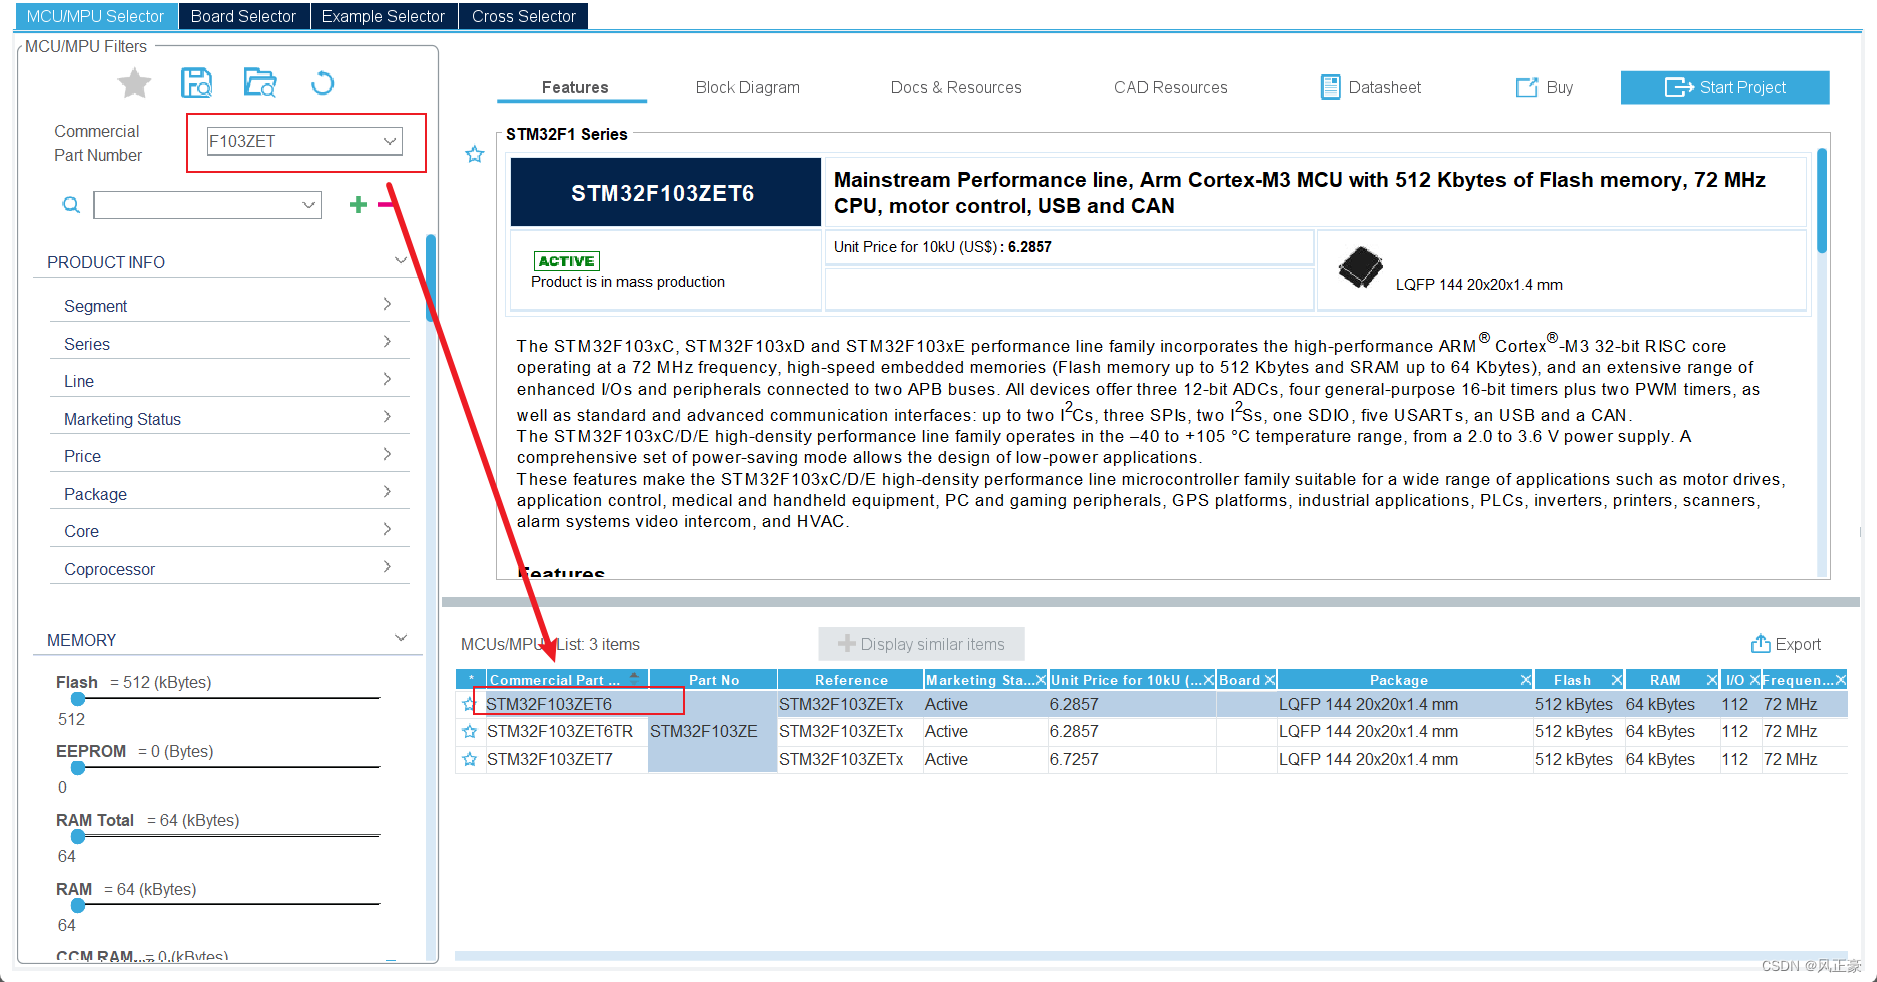Star the STM32F103ZET7 row in list
The image size is (1877, 982).
click(469, 760)
